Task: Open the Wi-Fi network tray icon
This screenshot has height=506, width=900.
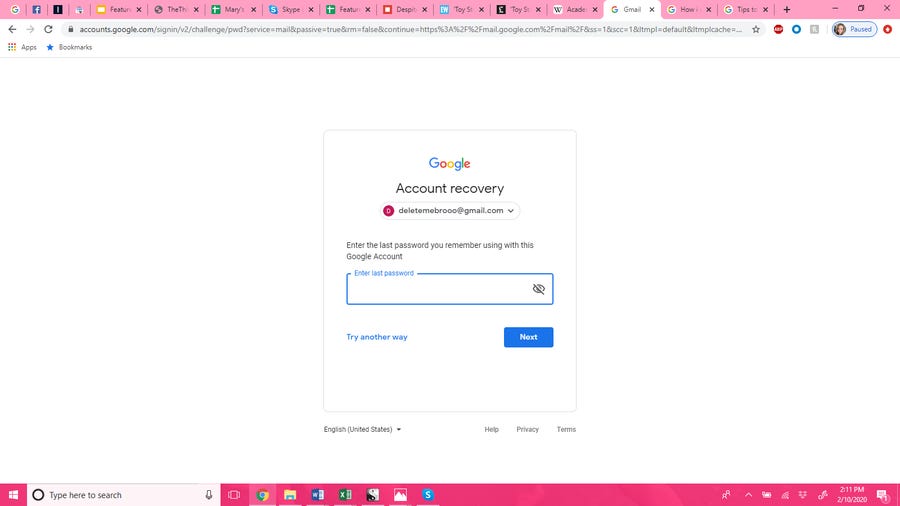Action: (x=785, y=495)
